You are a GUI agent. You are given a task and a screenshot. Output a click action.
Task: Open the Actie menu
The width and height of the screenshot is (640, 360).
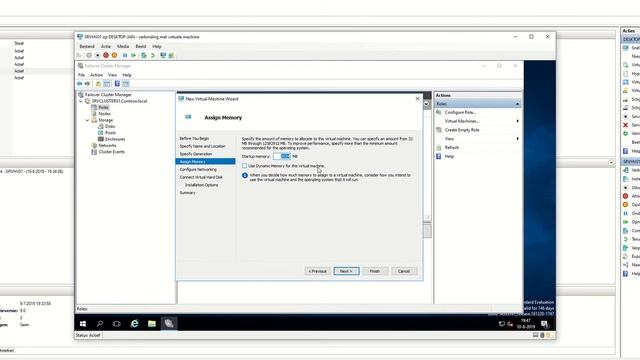[106, 47]
